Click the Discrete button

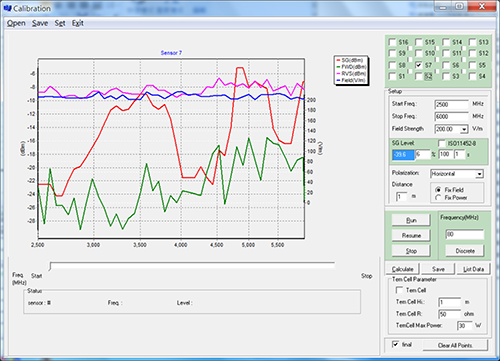click(x=465, y=251)
